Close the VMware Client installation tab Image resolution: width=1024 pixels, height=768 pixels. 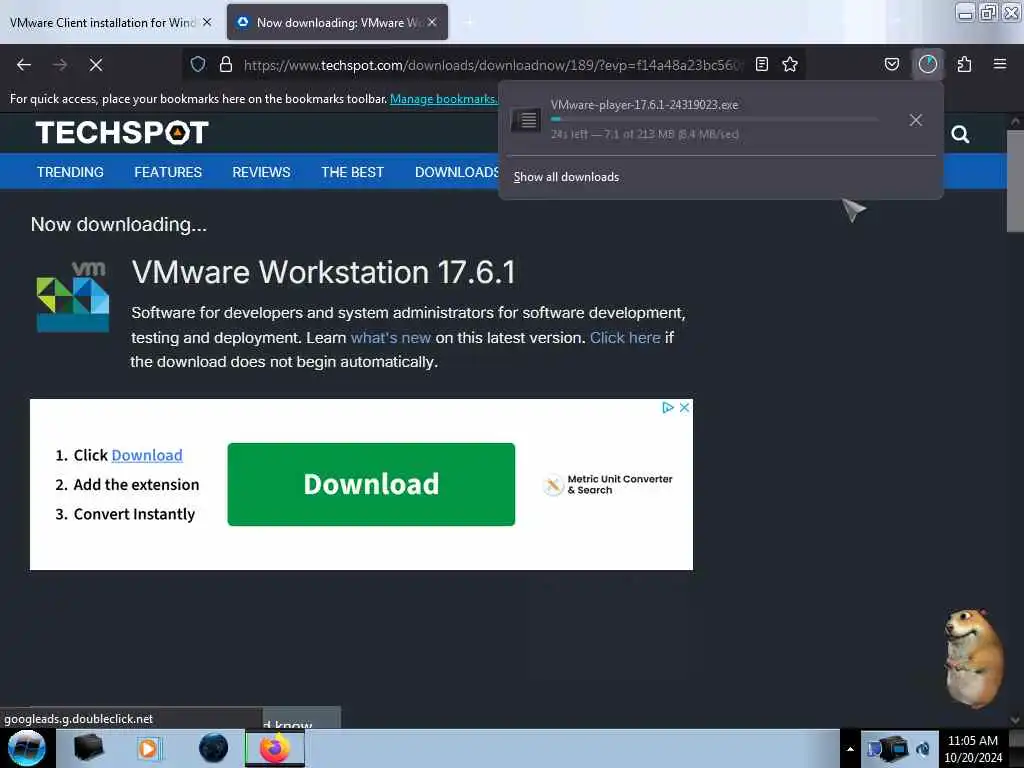coord(207,22)
